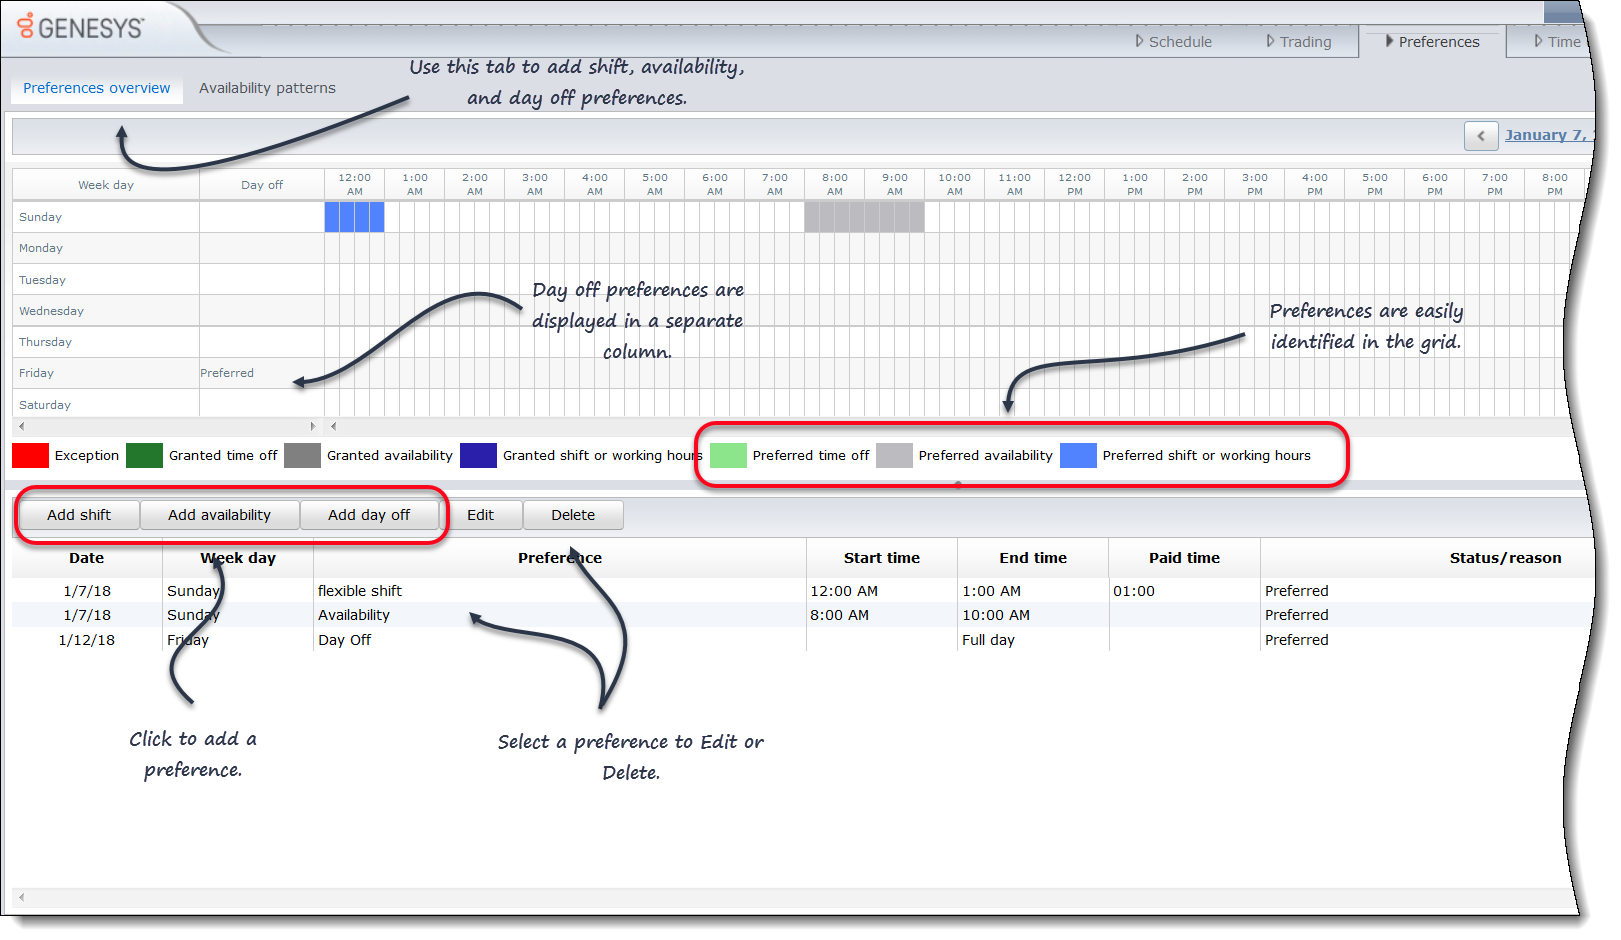Click the Week day header in grid
This screenshot has height=940, width=1621.
click(x=106, y=185)
